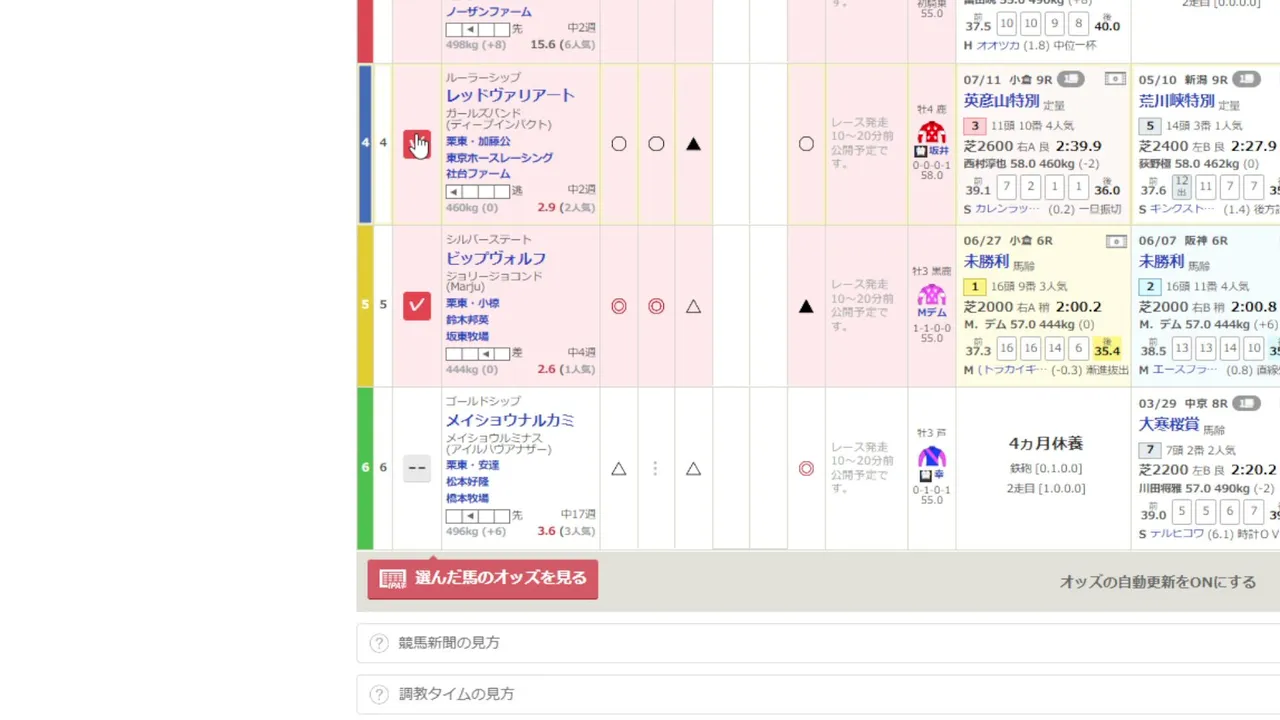
Task: Open trainer link 栗東・安達
Action: [472, 466]
